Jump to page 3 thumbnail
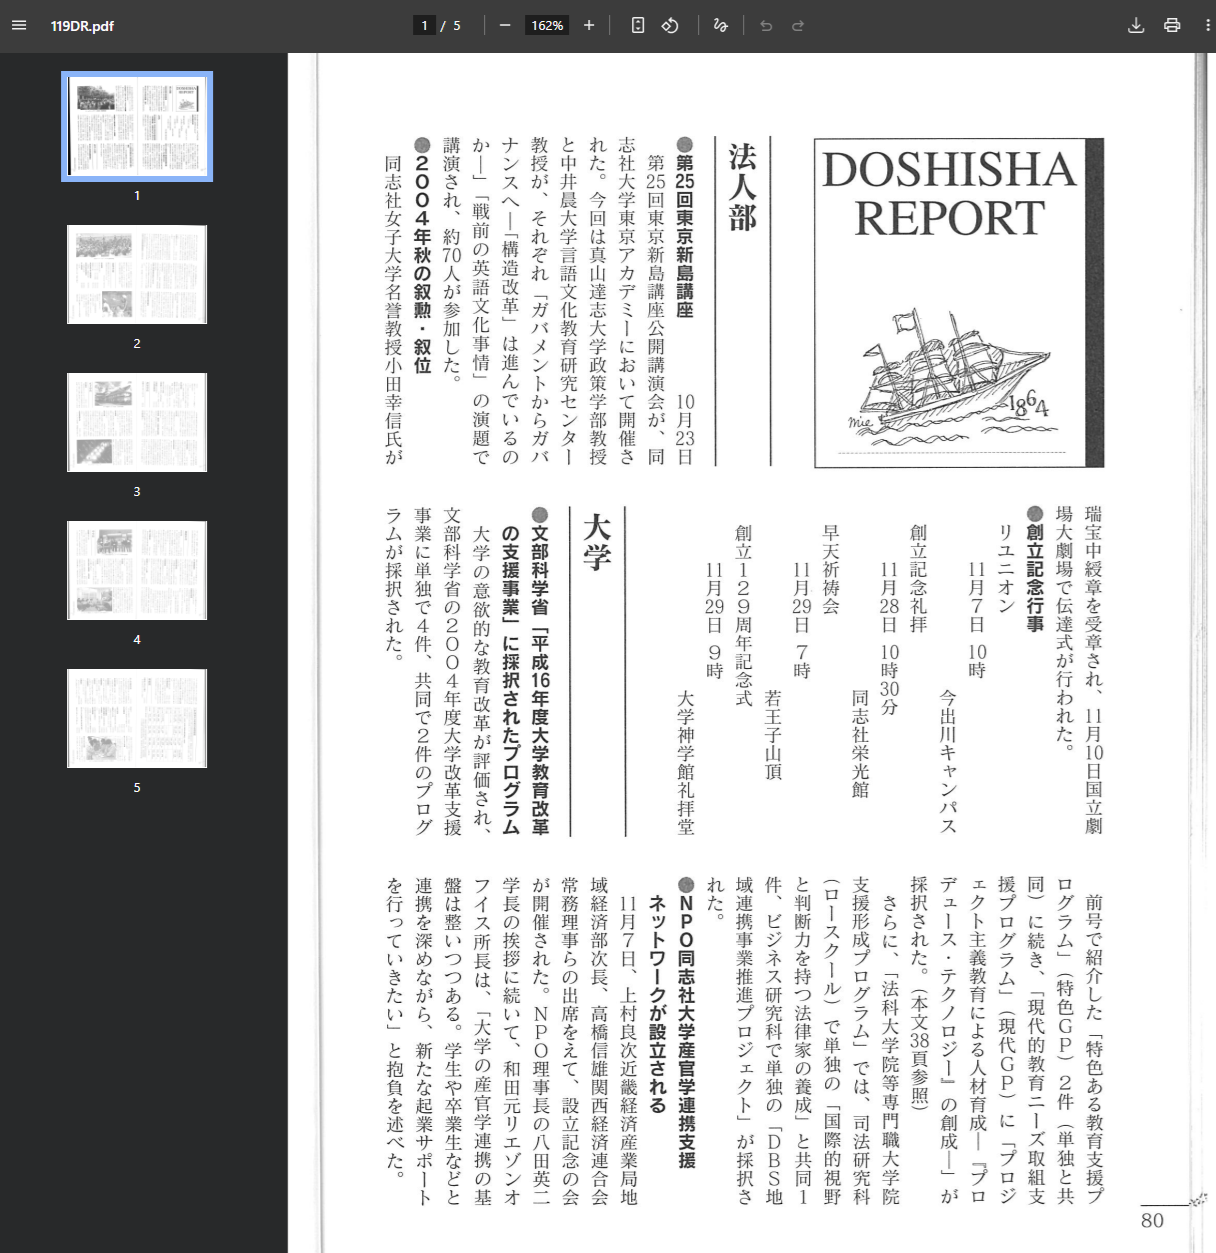1216x1253 pixels. (137, 422)
